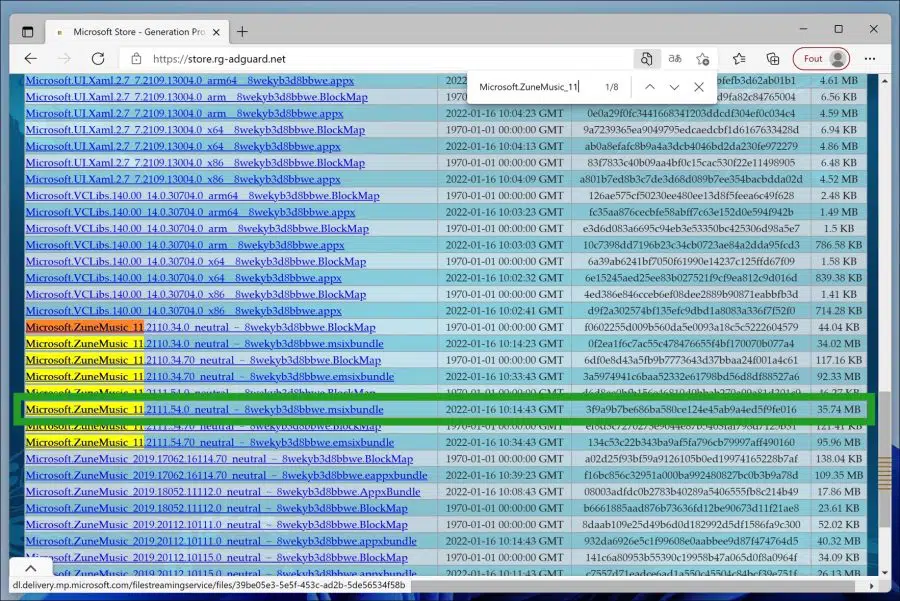Select the date 2022-01-16 10:34:43 GMT
The image size is (900, 601).
click(505, 443)
